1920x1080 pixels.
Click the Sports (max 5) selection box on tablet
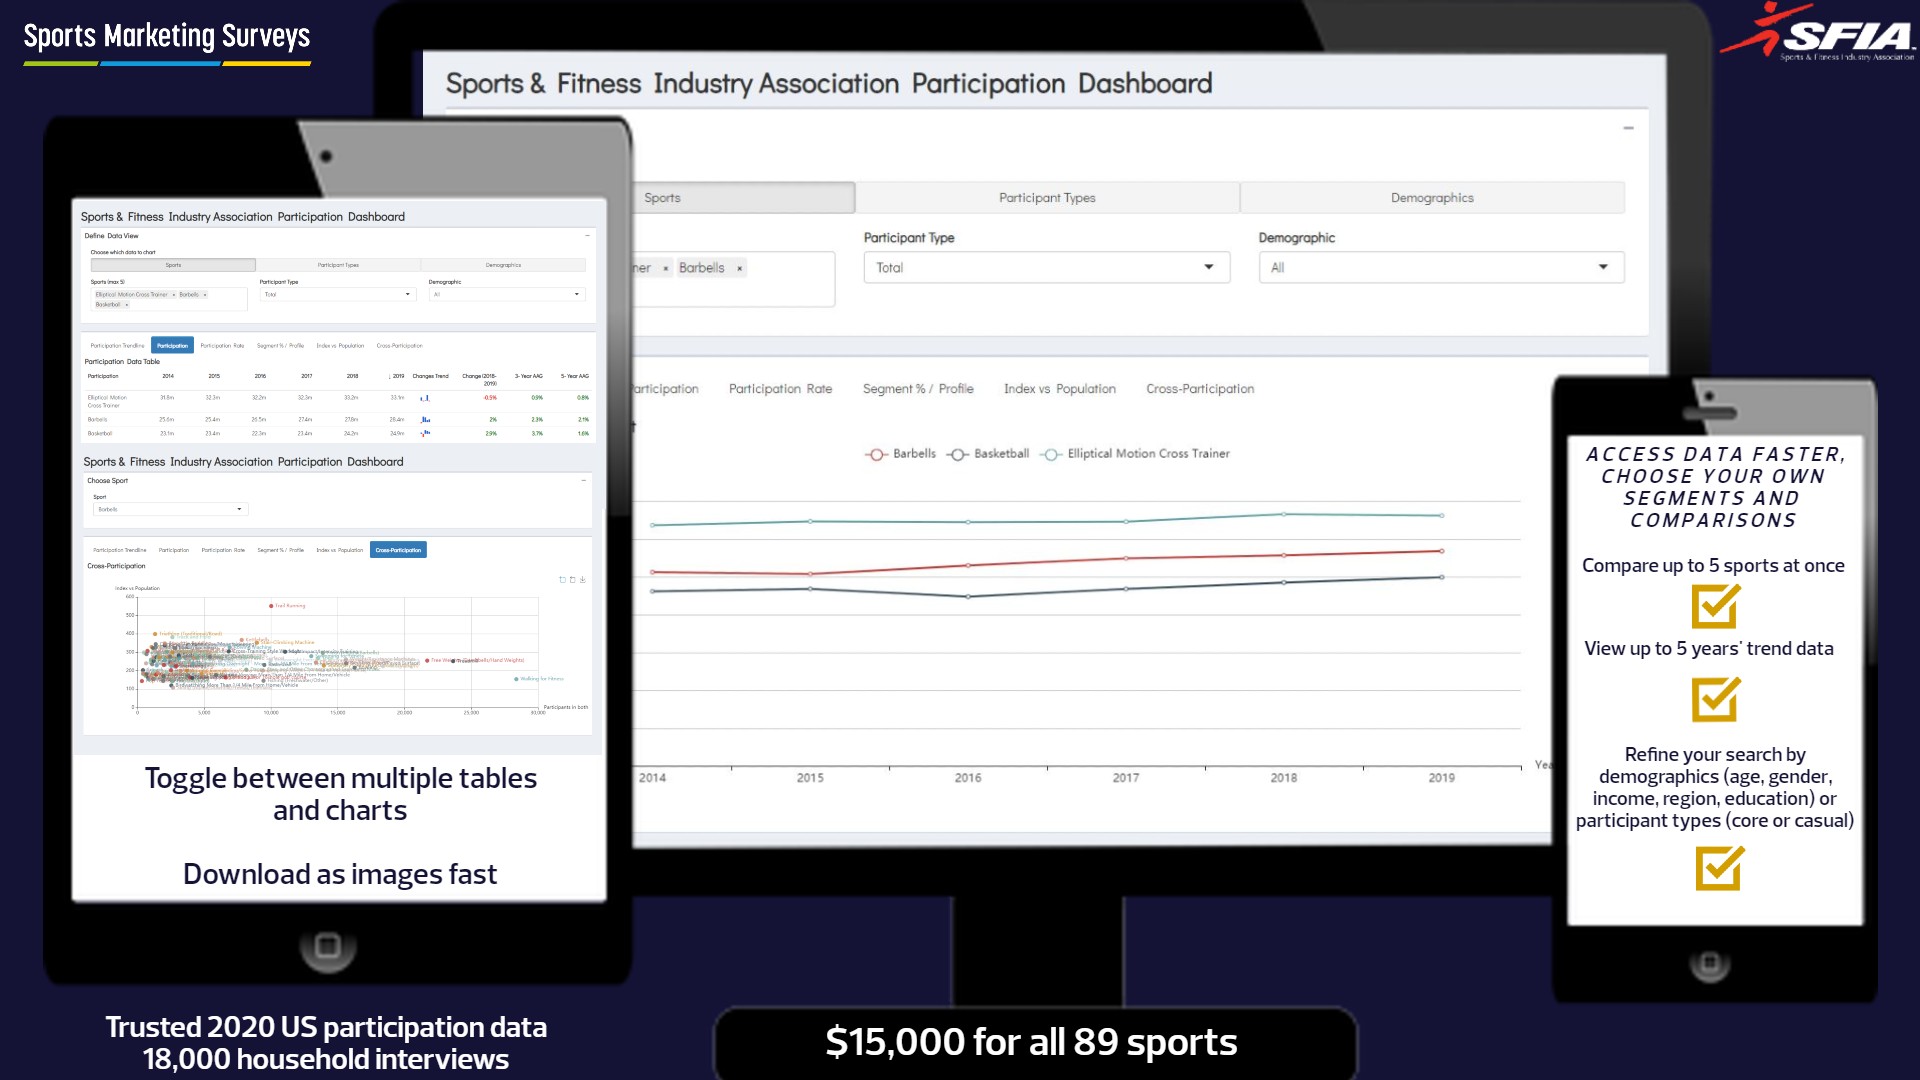click(169, 299)
